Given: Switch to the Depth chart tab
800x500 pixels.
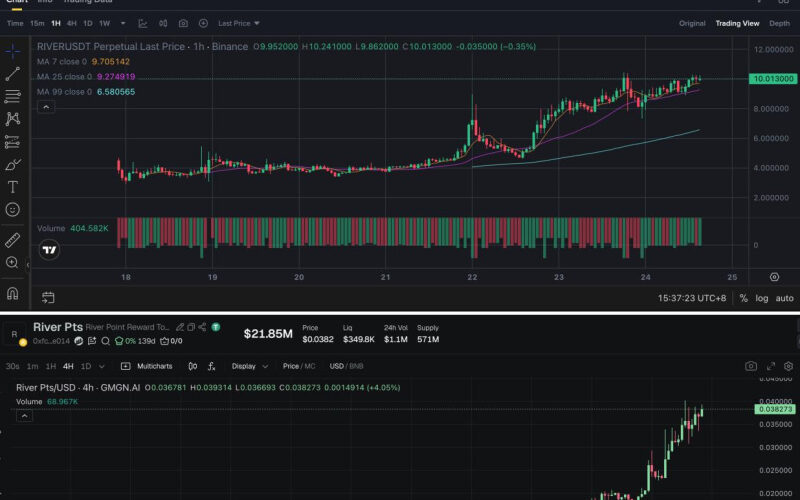Looking at the screenshot, I should pyautogui.click(x=778, y=23).
